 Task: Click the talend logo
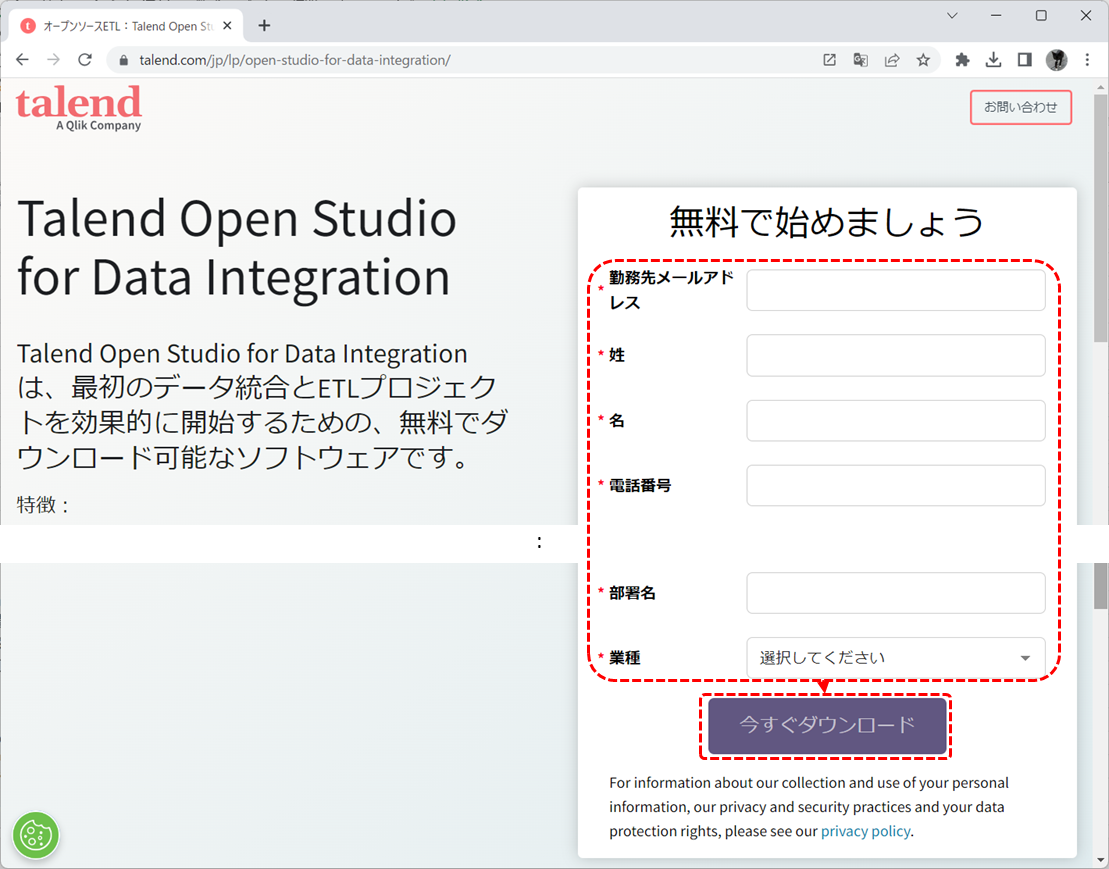point(79,108)
